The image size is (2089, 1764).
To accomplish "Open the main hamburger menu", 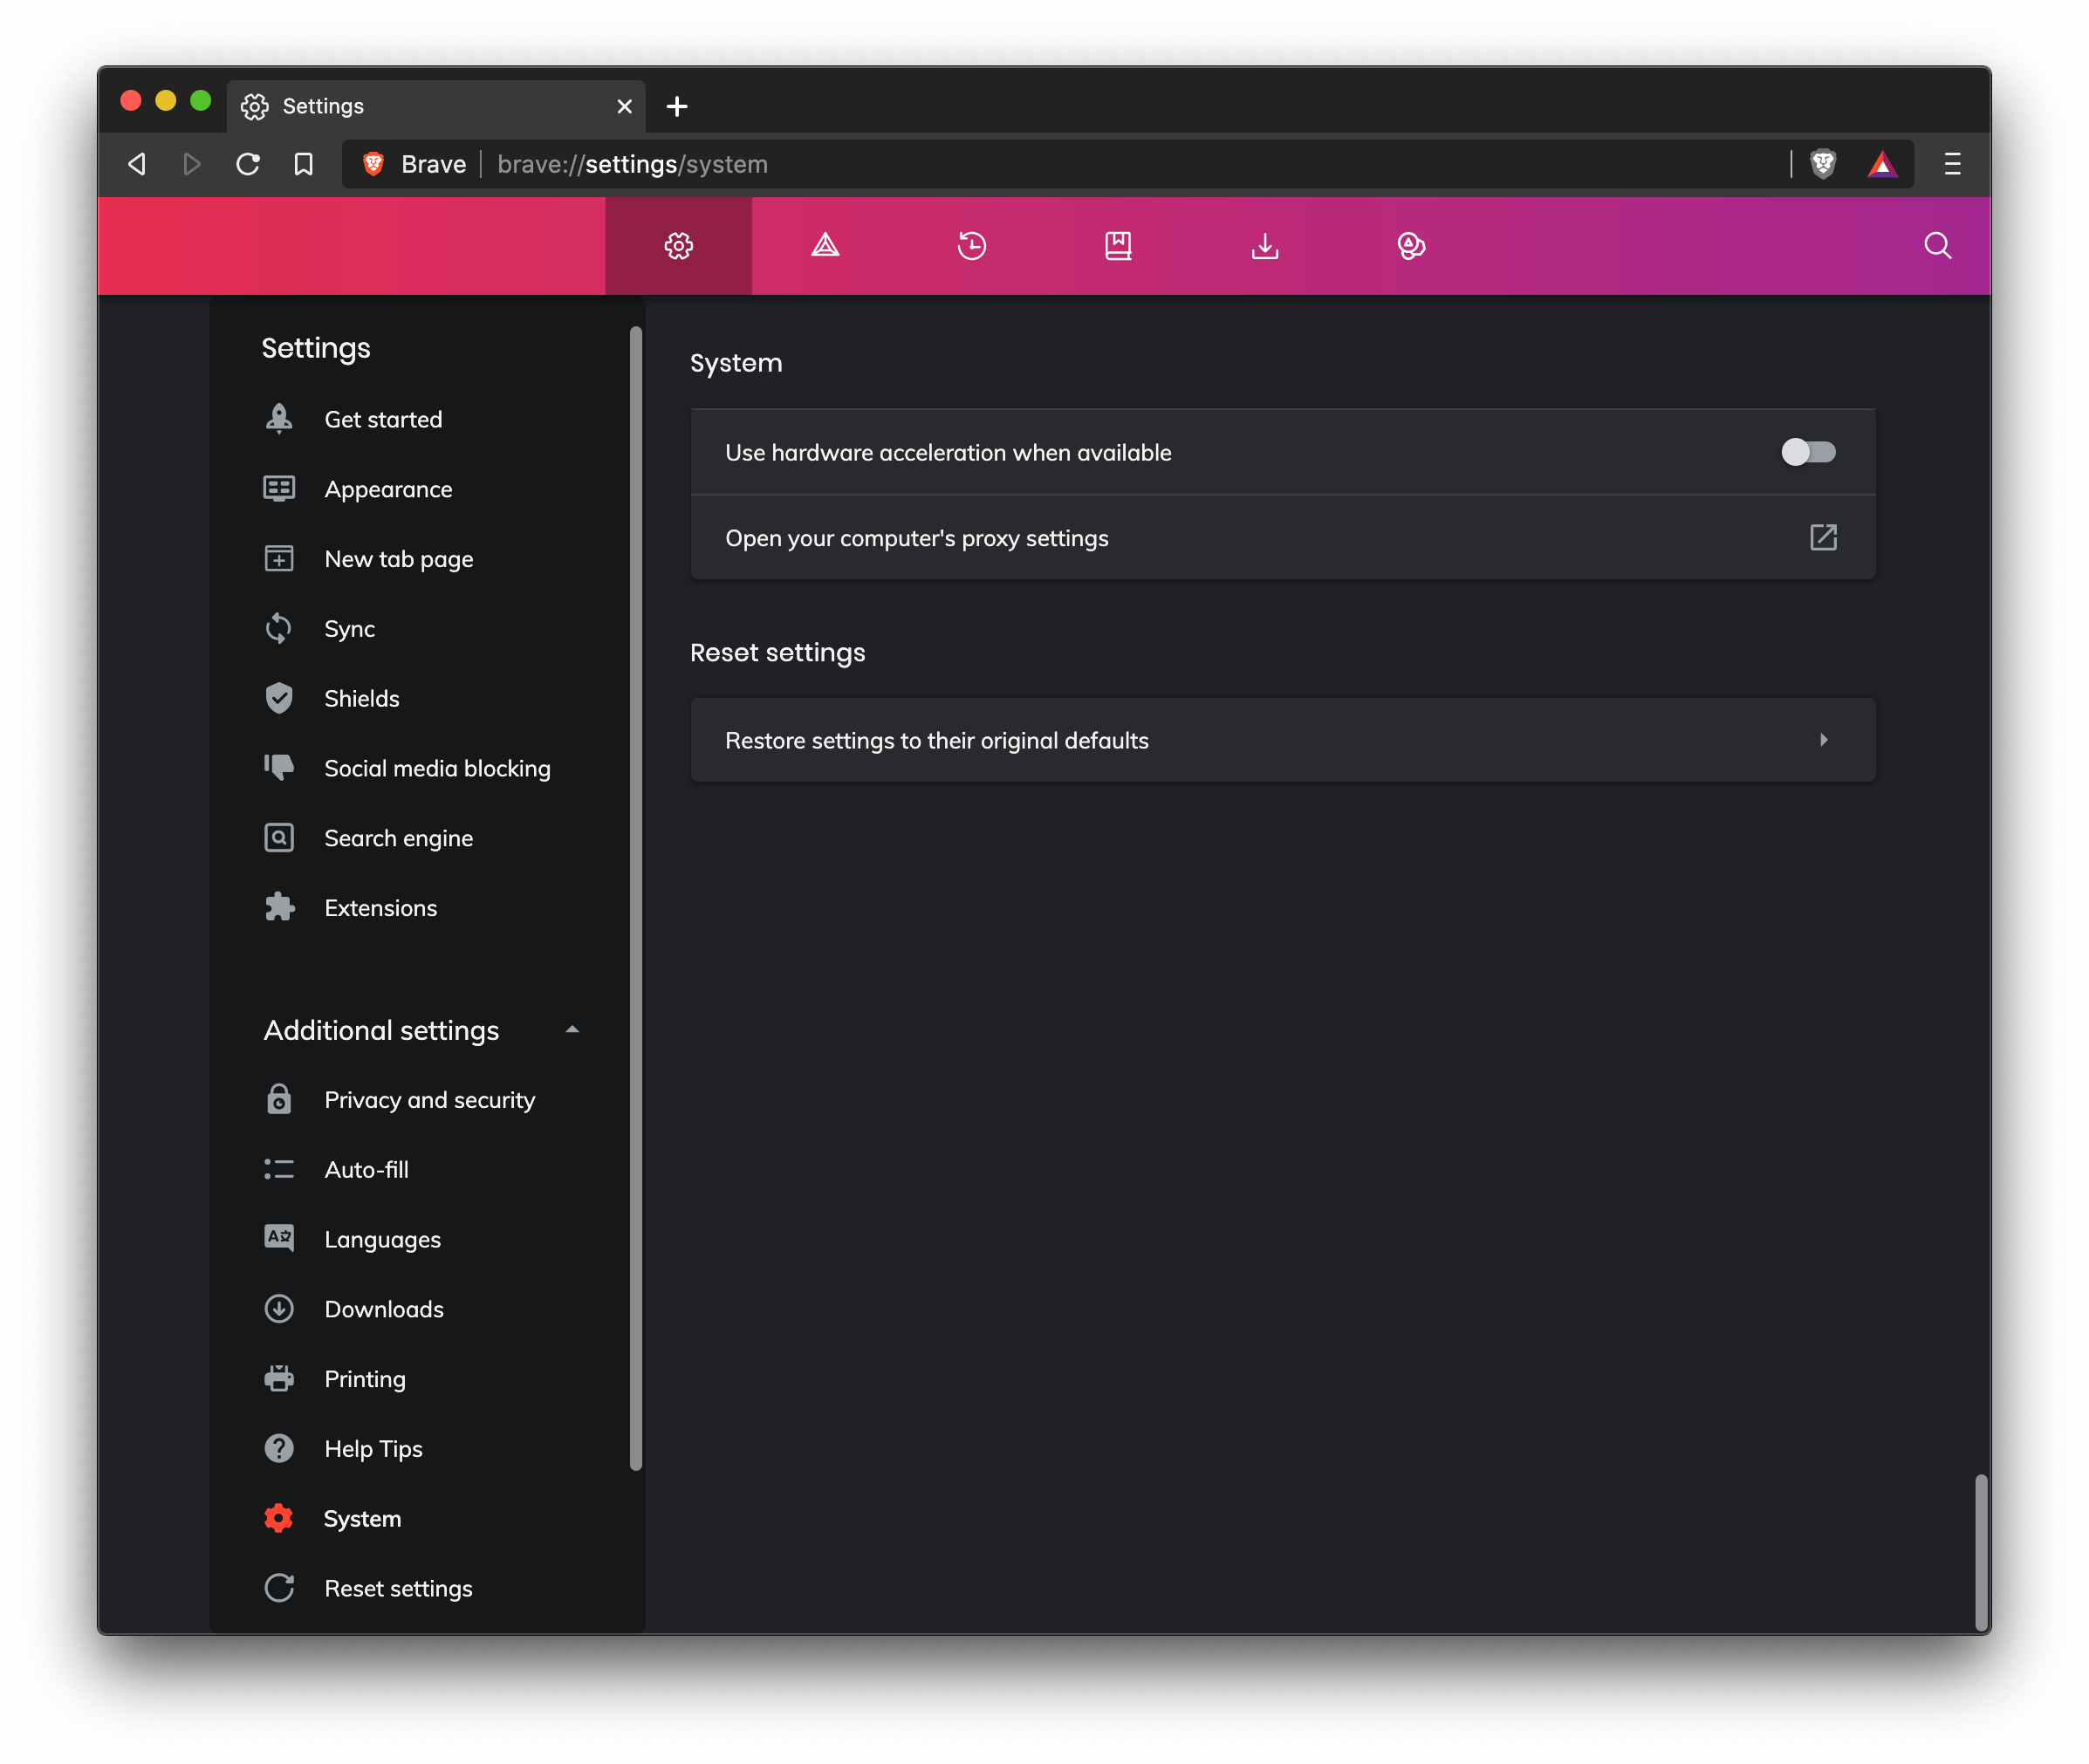I will 1952,164.
